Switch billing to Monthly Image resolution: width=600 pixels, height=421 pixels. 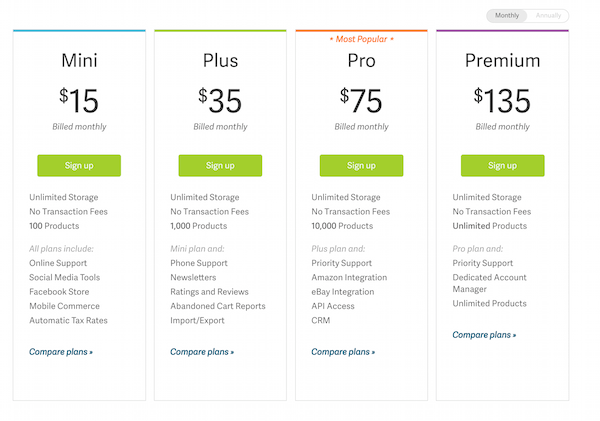pyautogui.click(x=507, y=16)
